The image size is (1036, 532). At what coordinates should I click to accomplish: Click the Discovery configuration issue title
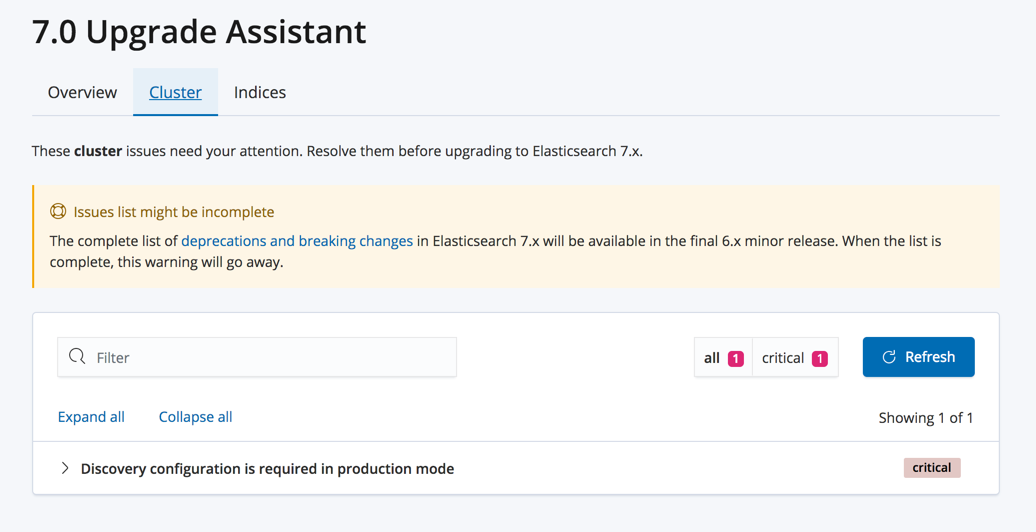click(267, 468)
